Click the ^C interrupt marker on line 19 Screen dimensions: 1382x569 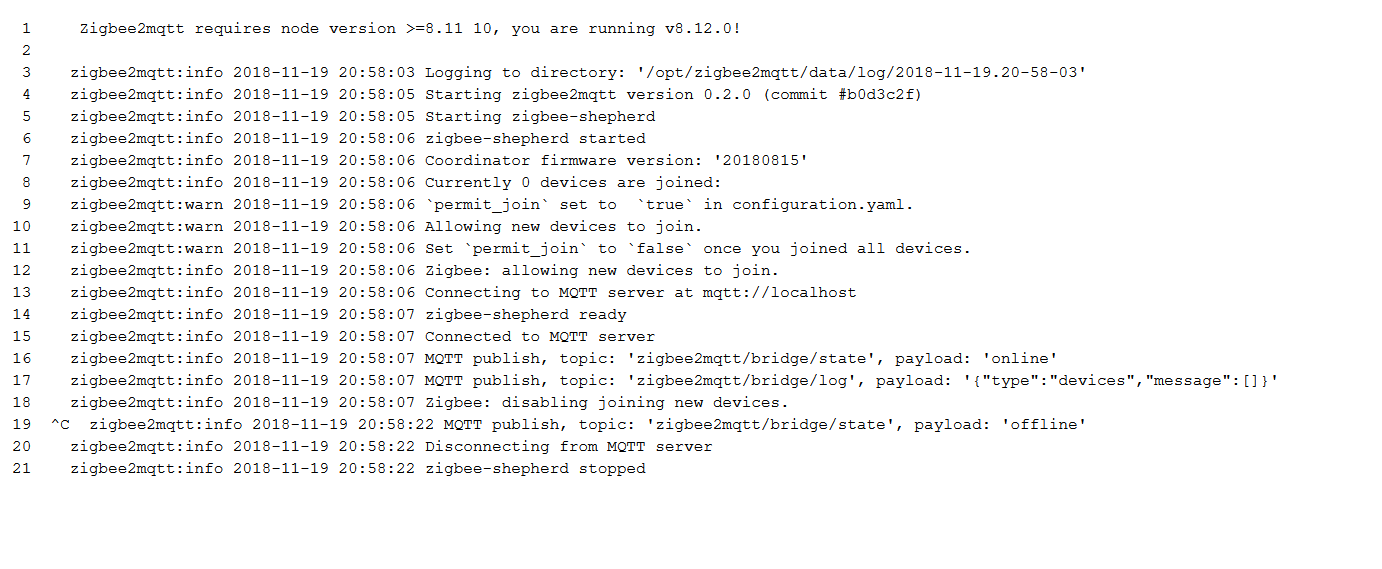60,424
